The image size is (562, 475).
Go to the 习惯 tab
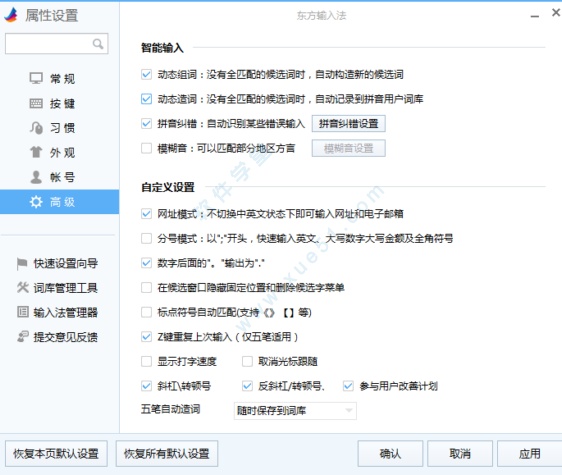59,128
